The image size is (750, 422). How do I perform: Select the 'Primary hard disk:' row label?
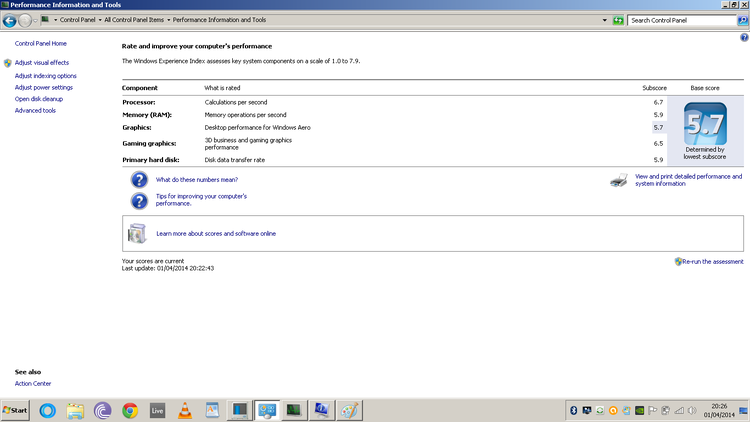(151, 160)
